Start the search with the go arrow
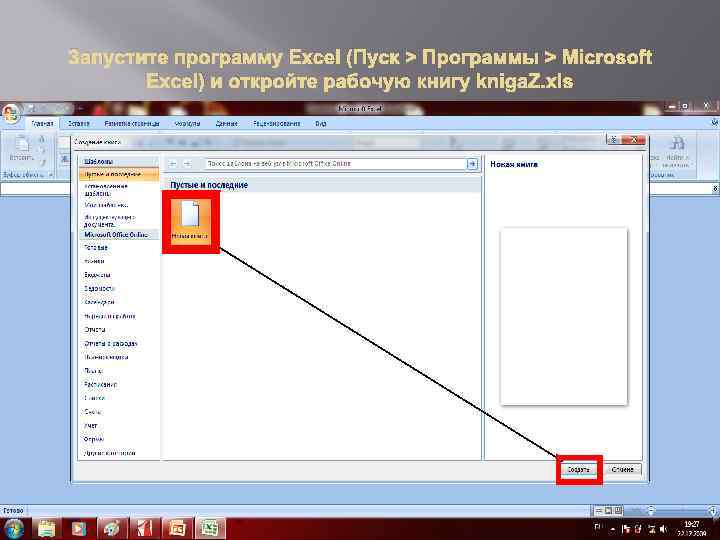Screen dimensions: 720x540 pyautogui.click(x=472, y=163)
